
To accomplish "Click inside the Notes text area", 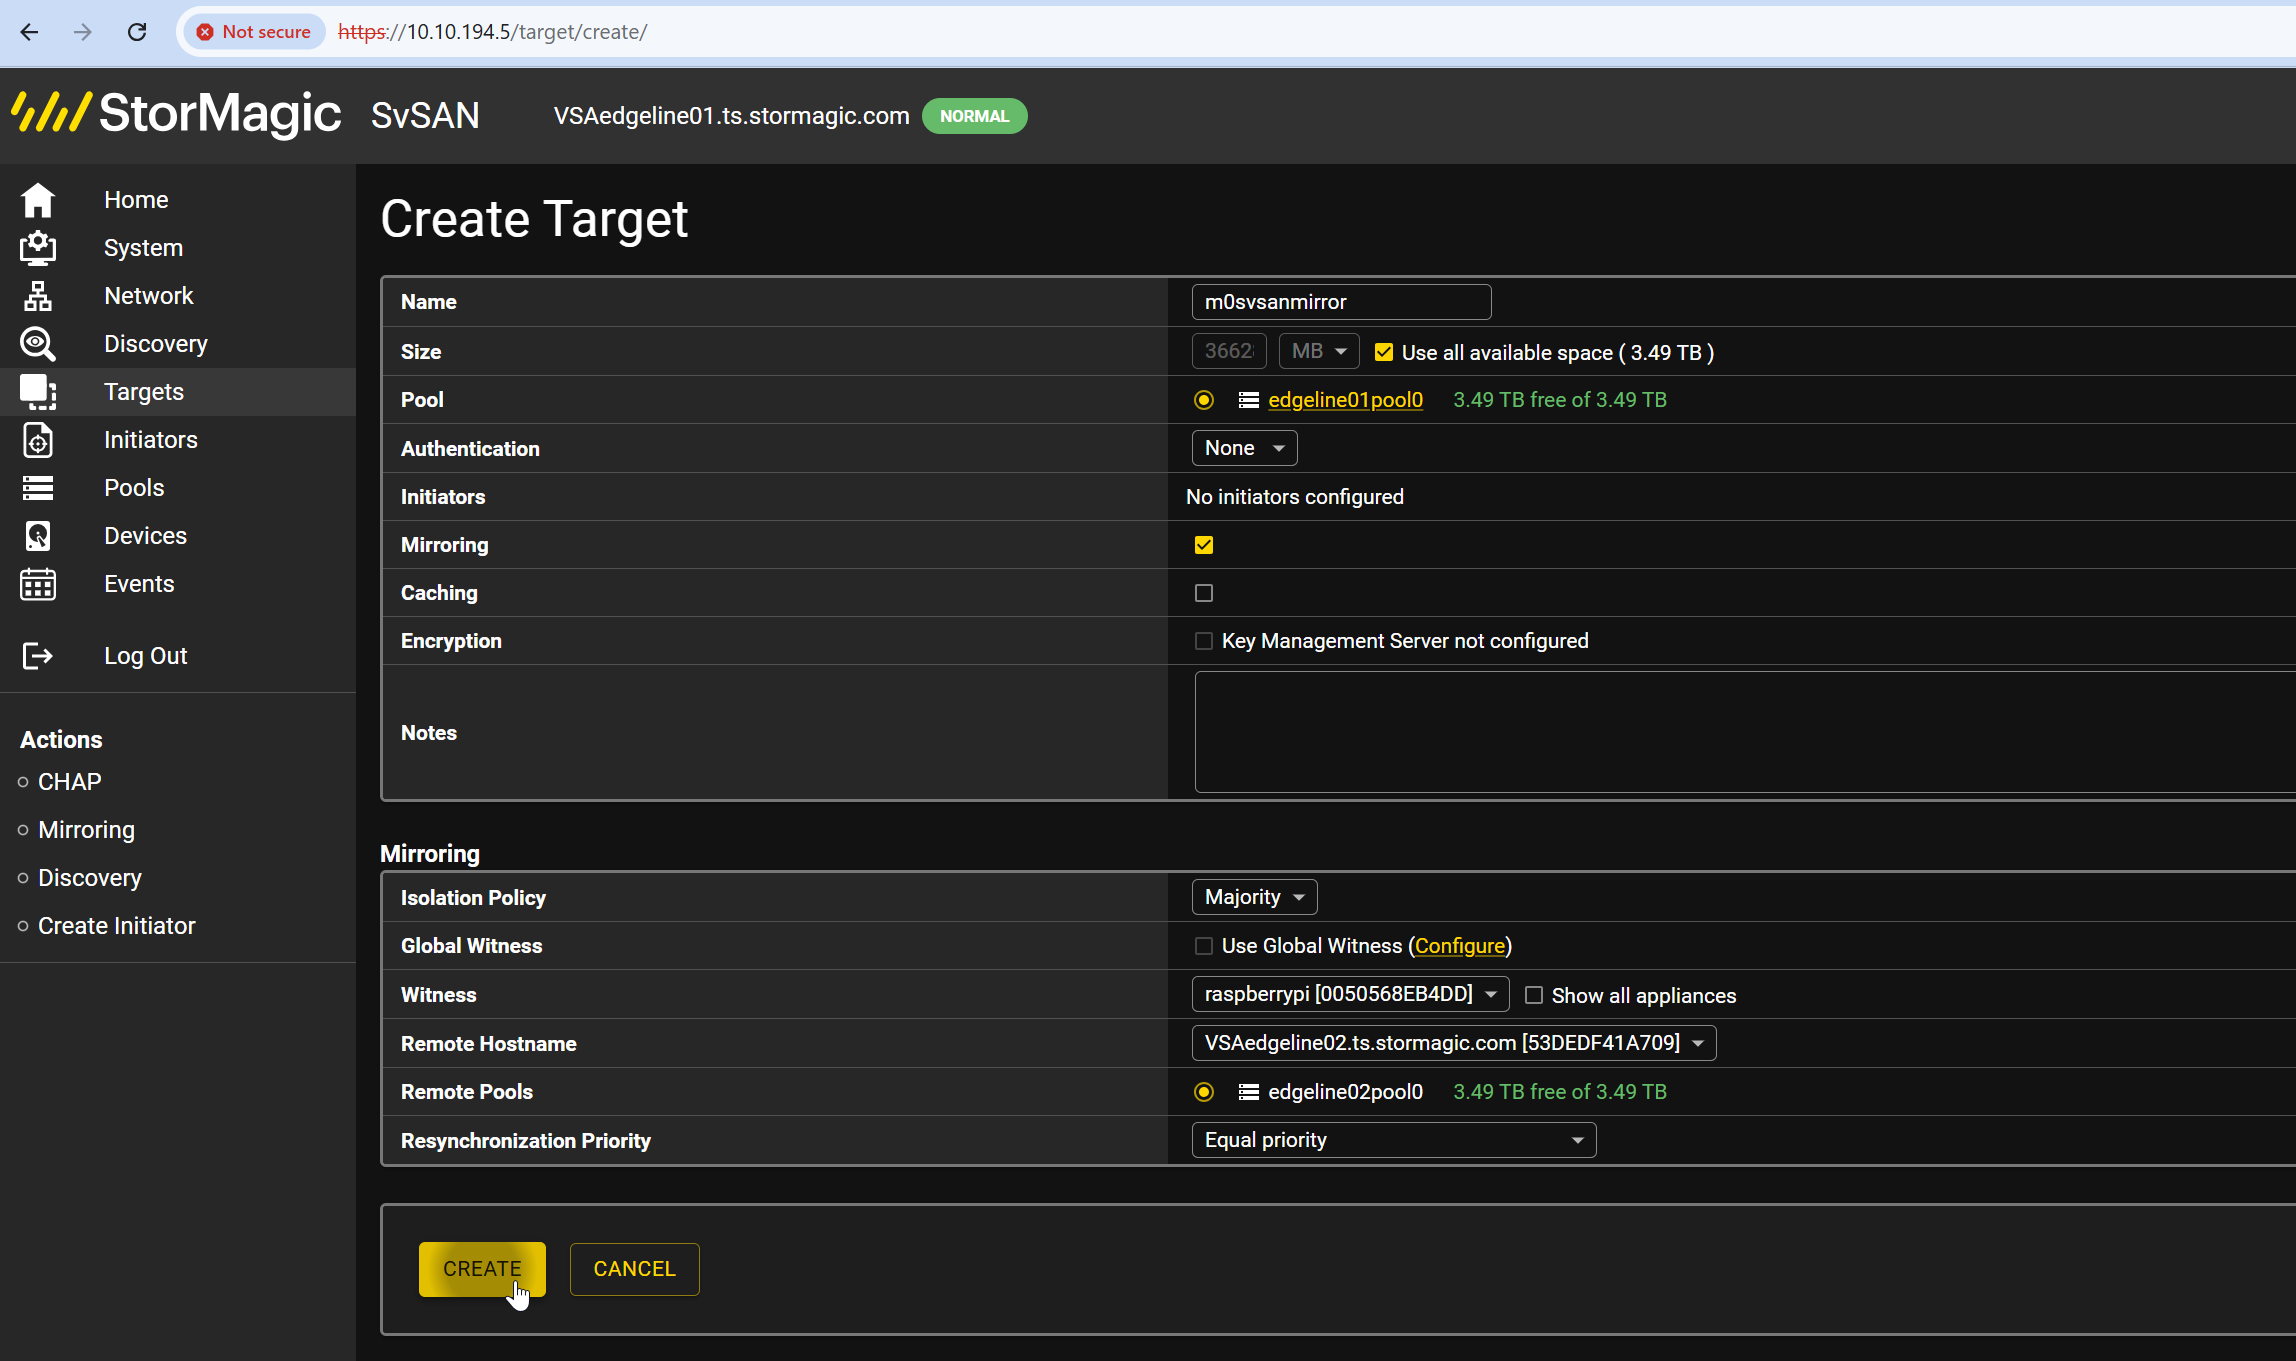I will (1745, 732).
